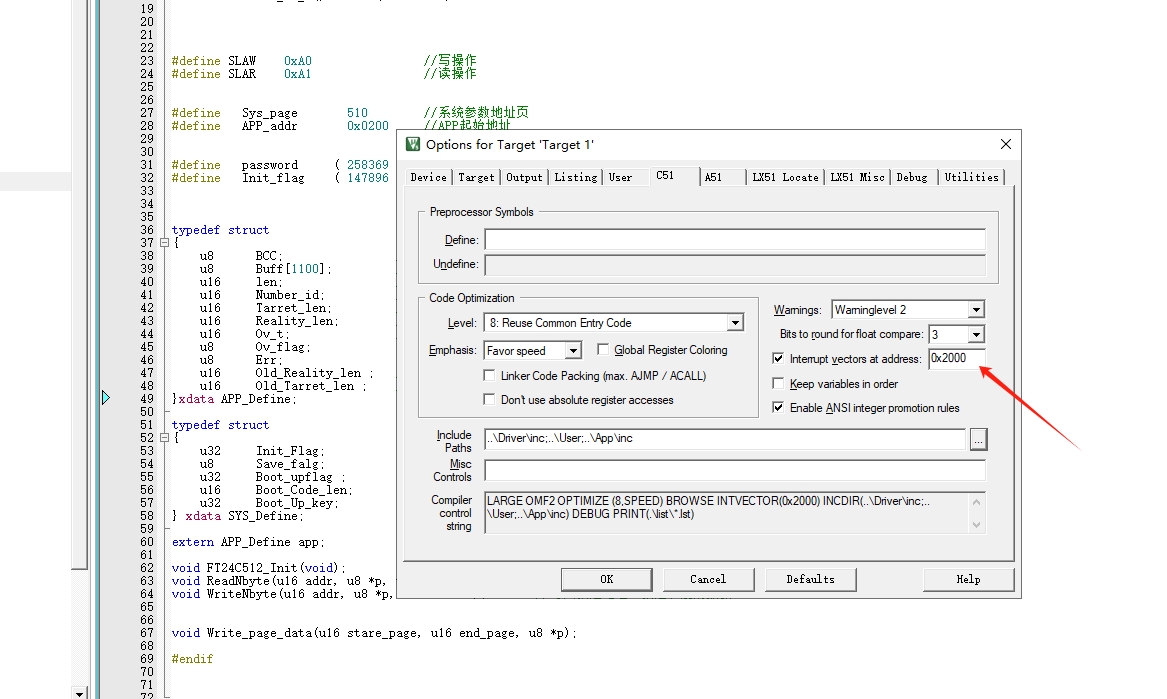Click the Boot_Up_key struct member

pos(297,503)
